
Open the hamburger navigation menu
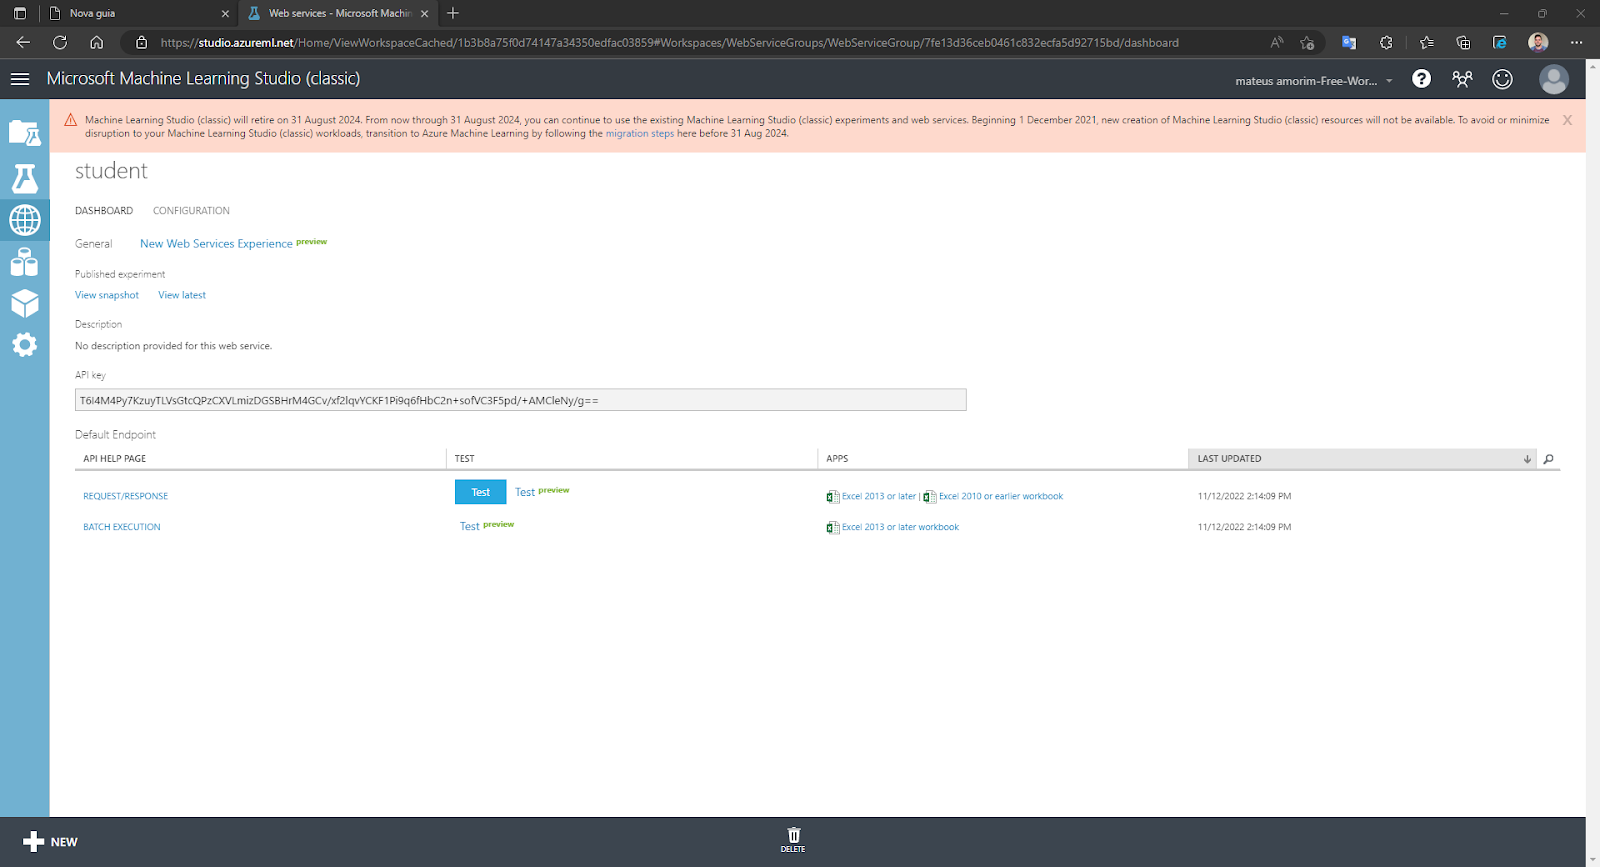[x=20, y=79]
